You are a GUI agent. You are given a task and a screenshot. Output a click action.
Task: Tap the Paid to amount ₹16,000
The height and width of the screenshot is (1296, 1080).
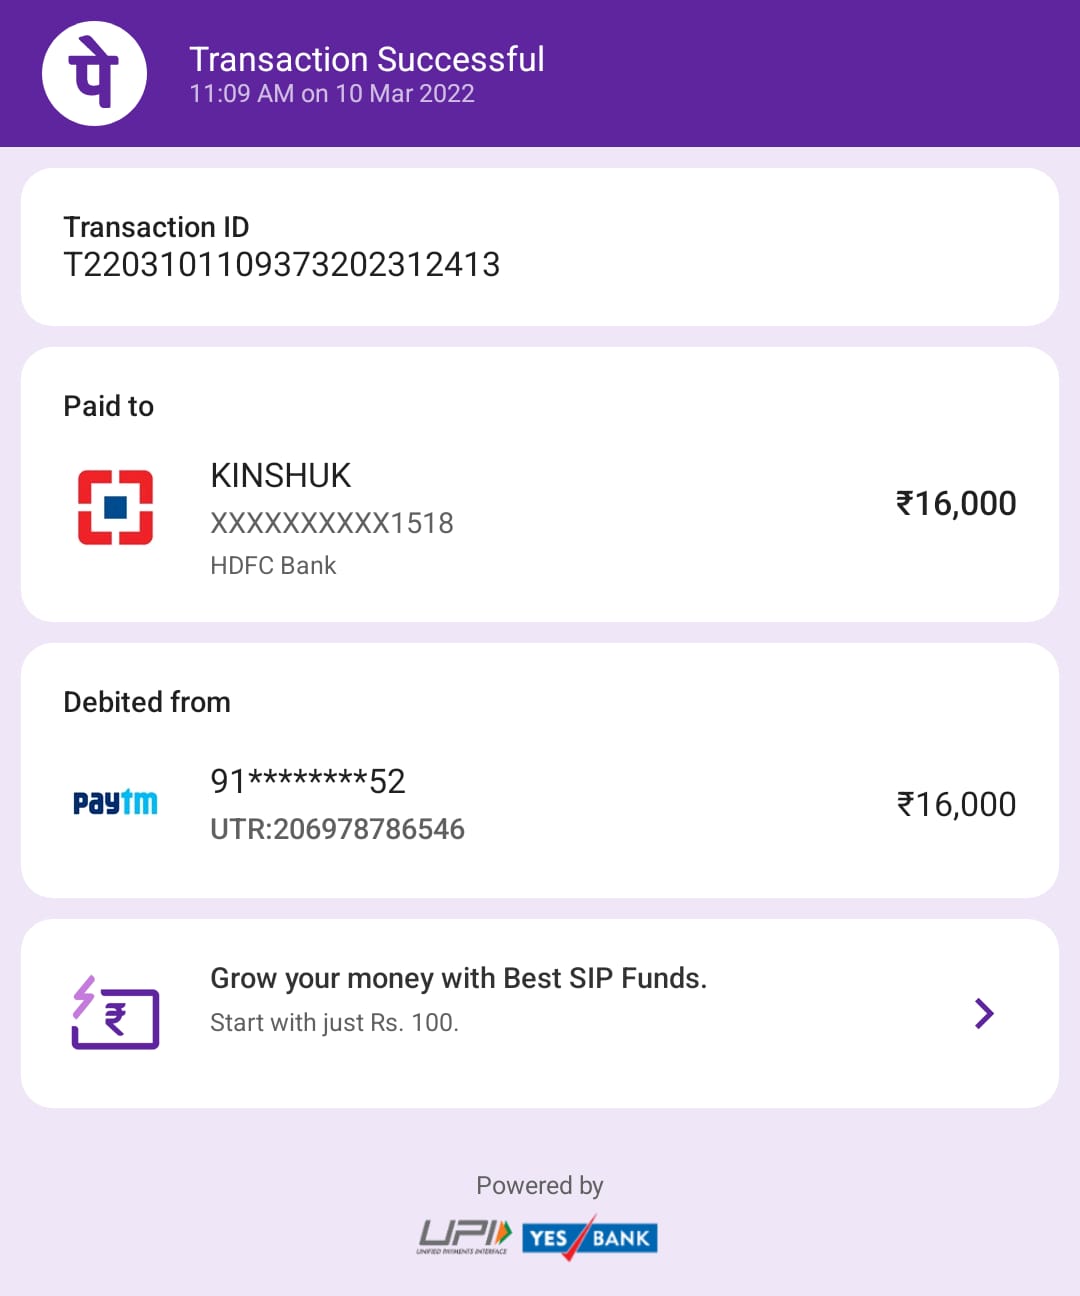(x=956, y=504)
